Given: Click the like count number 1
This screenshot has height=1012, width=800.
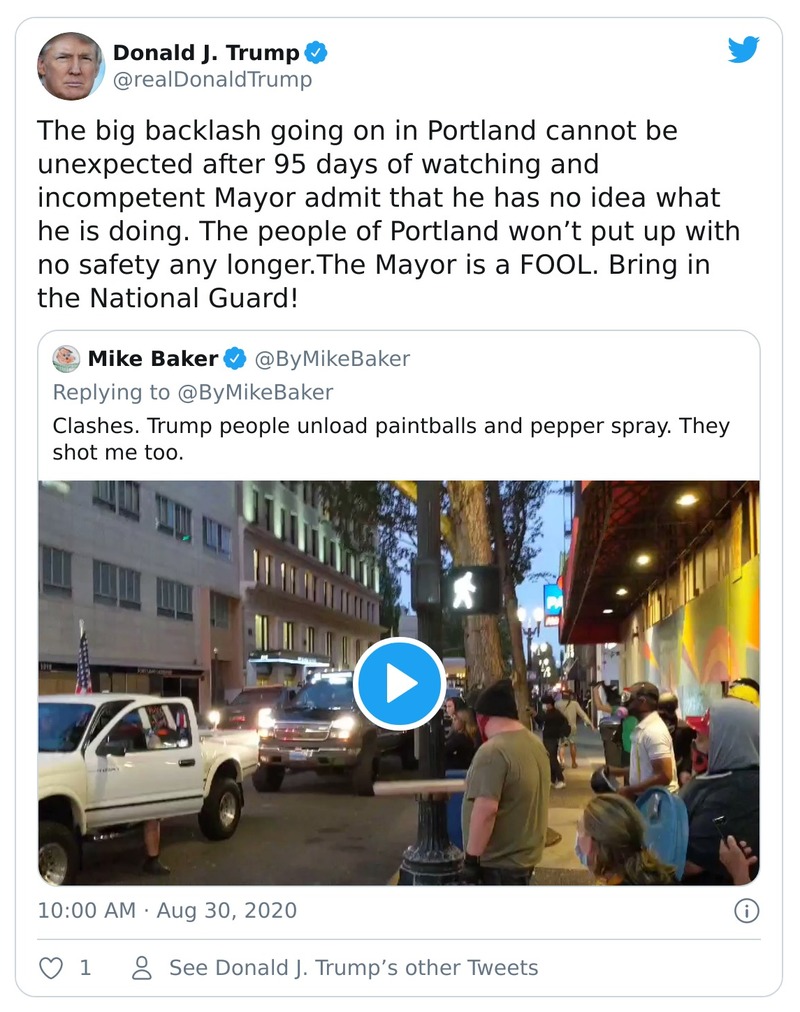Looking at the screenshot, I should (85, 967).
